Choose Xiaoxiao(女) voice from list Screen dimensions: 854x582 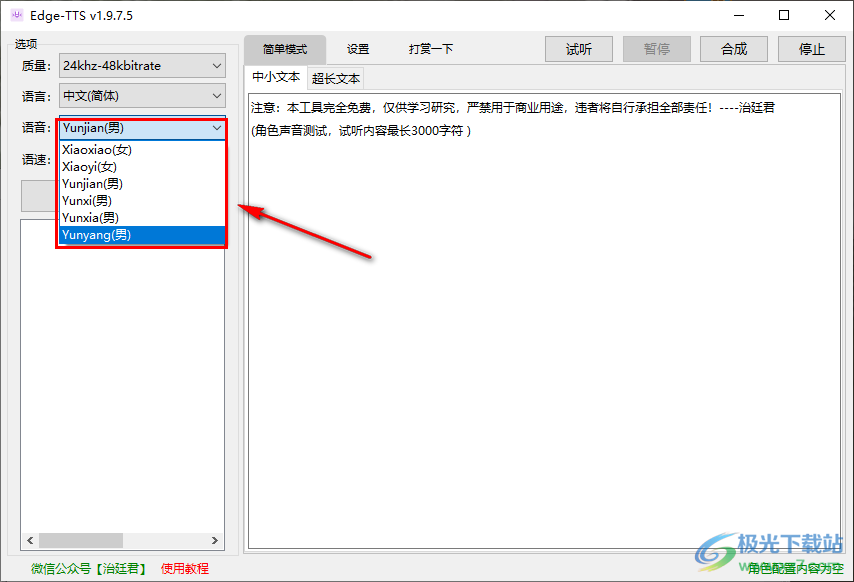pos(142,150)
